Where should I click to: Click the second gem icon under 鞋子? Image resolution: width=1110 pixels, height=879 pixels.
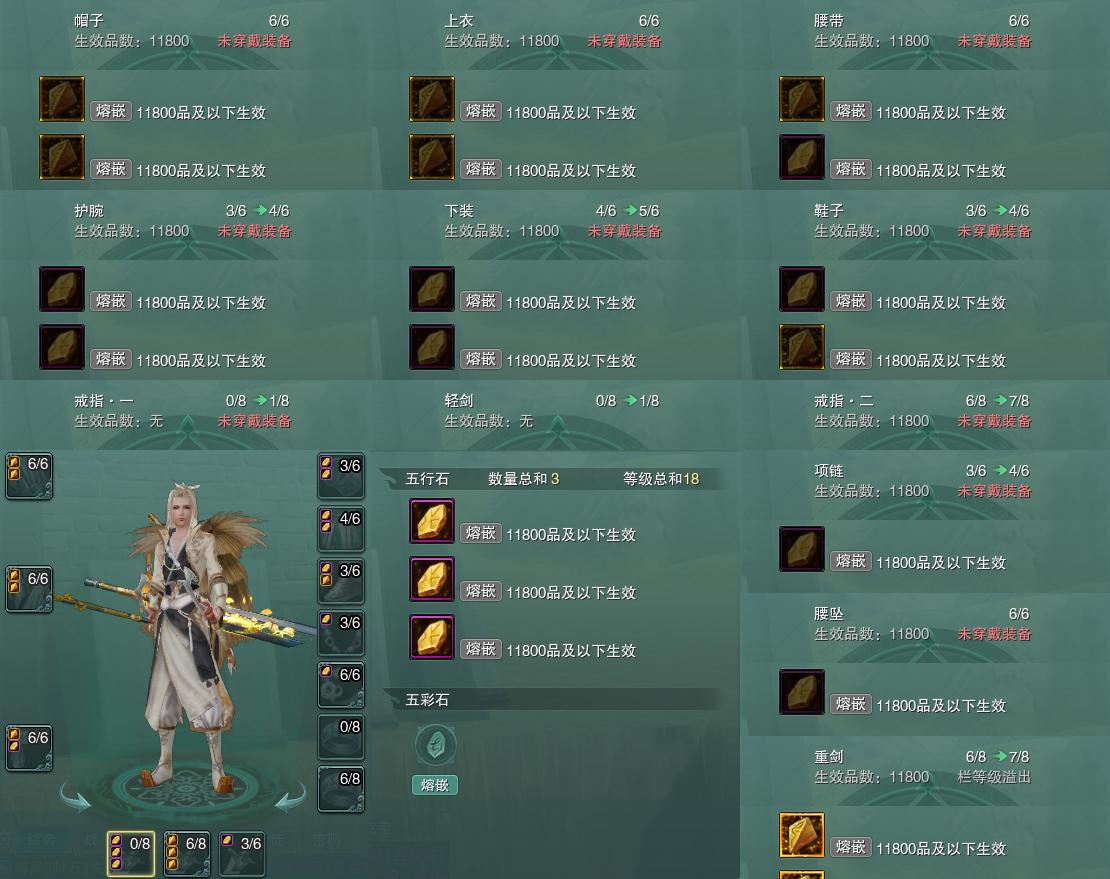(801, 347)
